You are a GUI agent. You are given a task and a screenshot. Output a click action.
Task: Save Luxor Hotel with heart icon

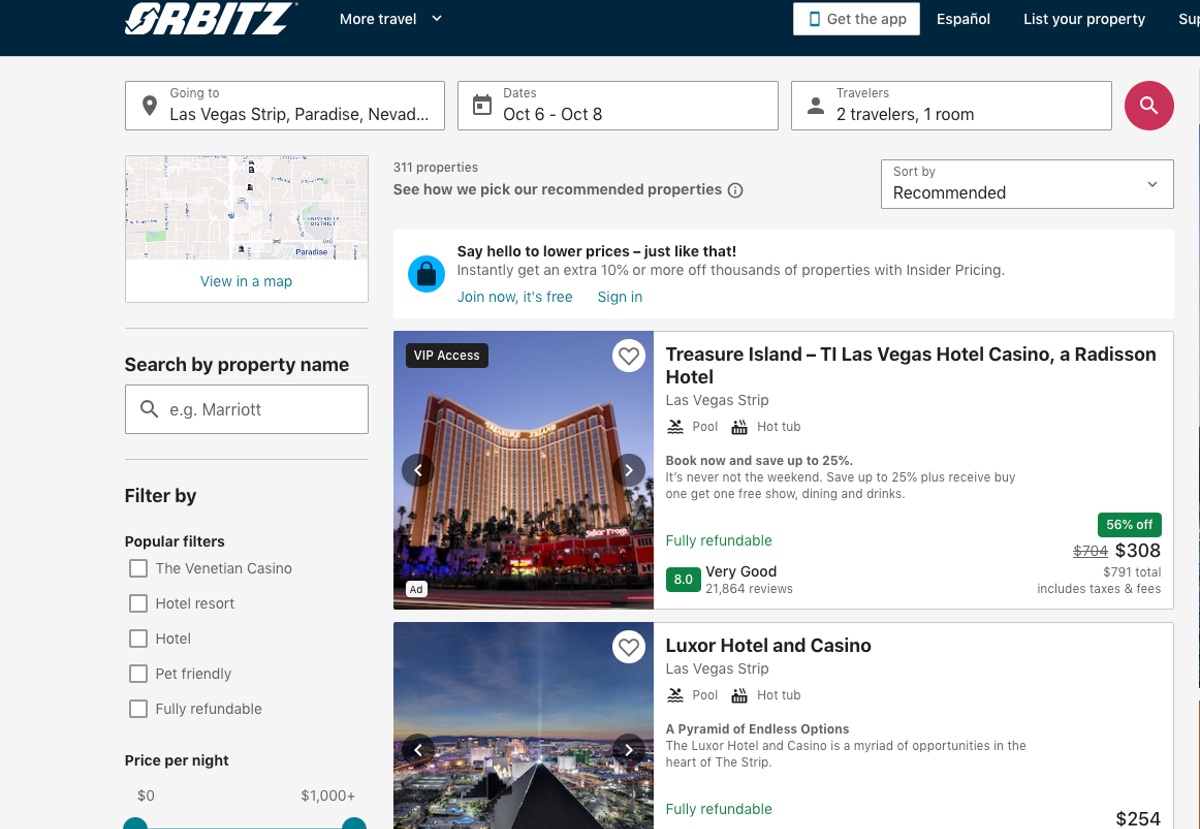(629, 648)
